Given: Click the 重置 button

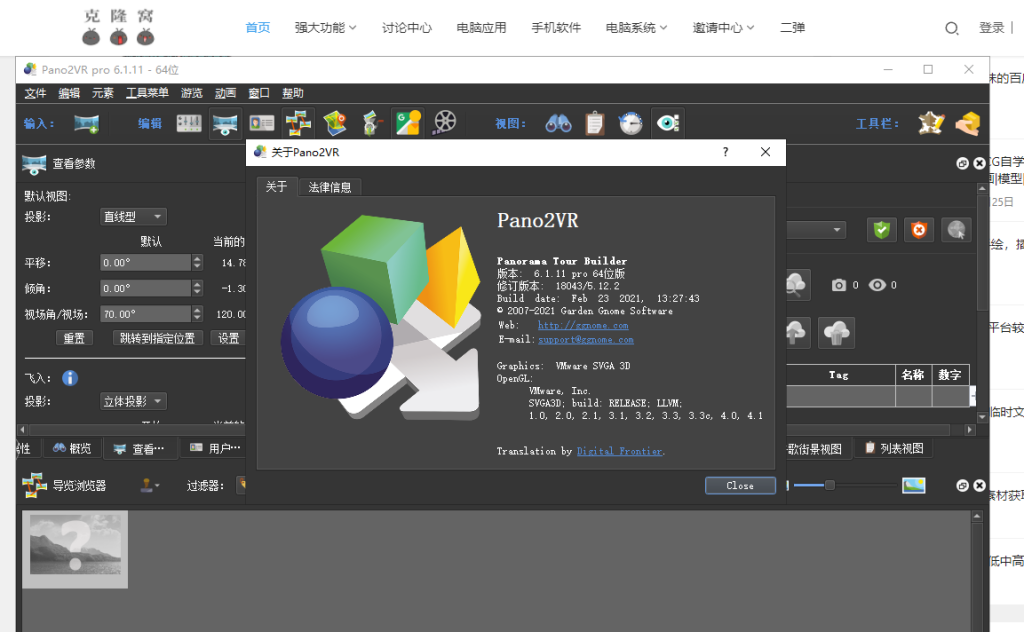Looking at the screenshot, I should point(74,338).
